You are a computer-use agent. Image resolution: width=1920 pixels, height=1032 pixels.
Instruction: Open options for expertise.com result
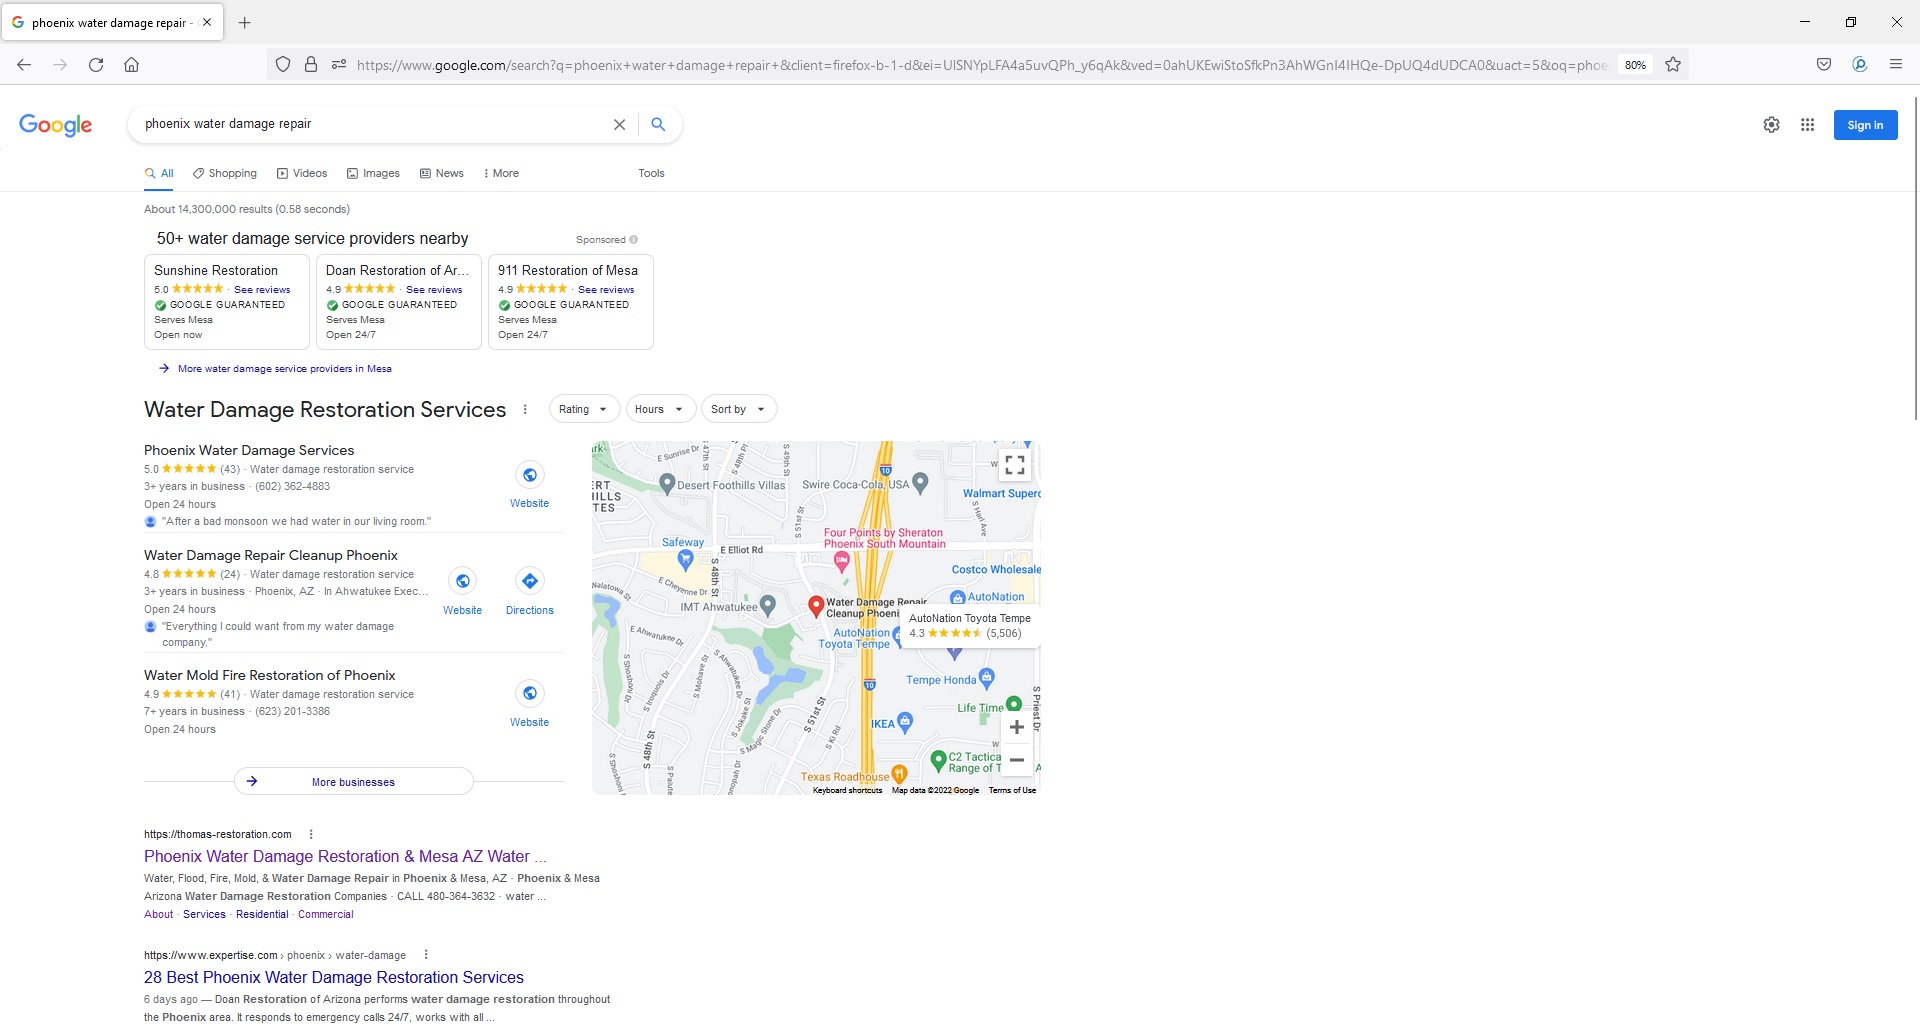point(426,954)
